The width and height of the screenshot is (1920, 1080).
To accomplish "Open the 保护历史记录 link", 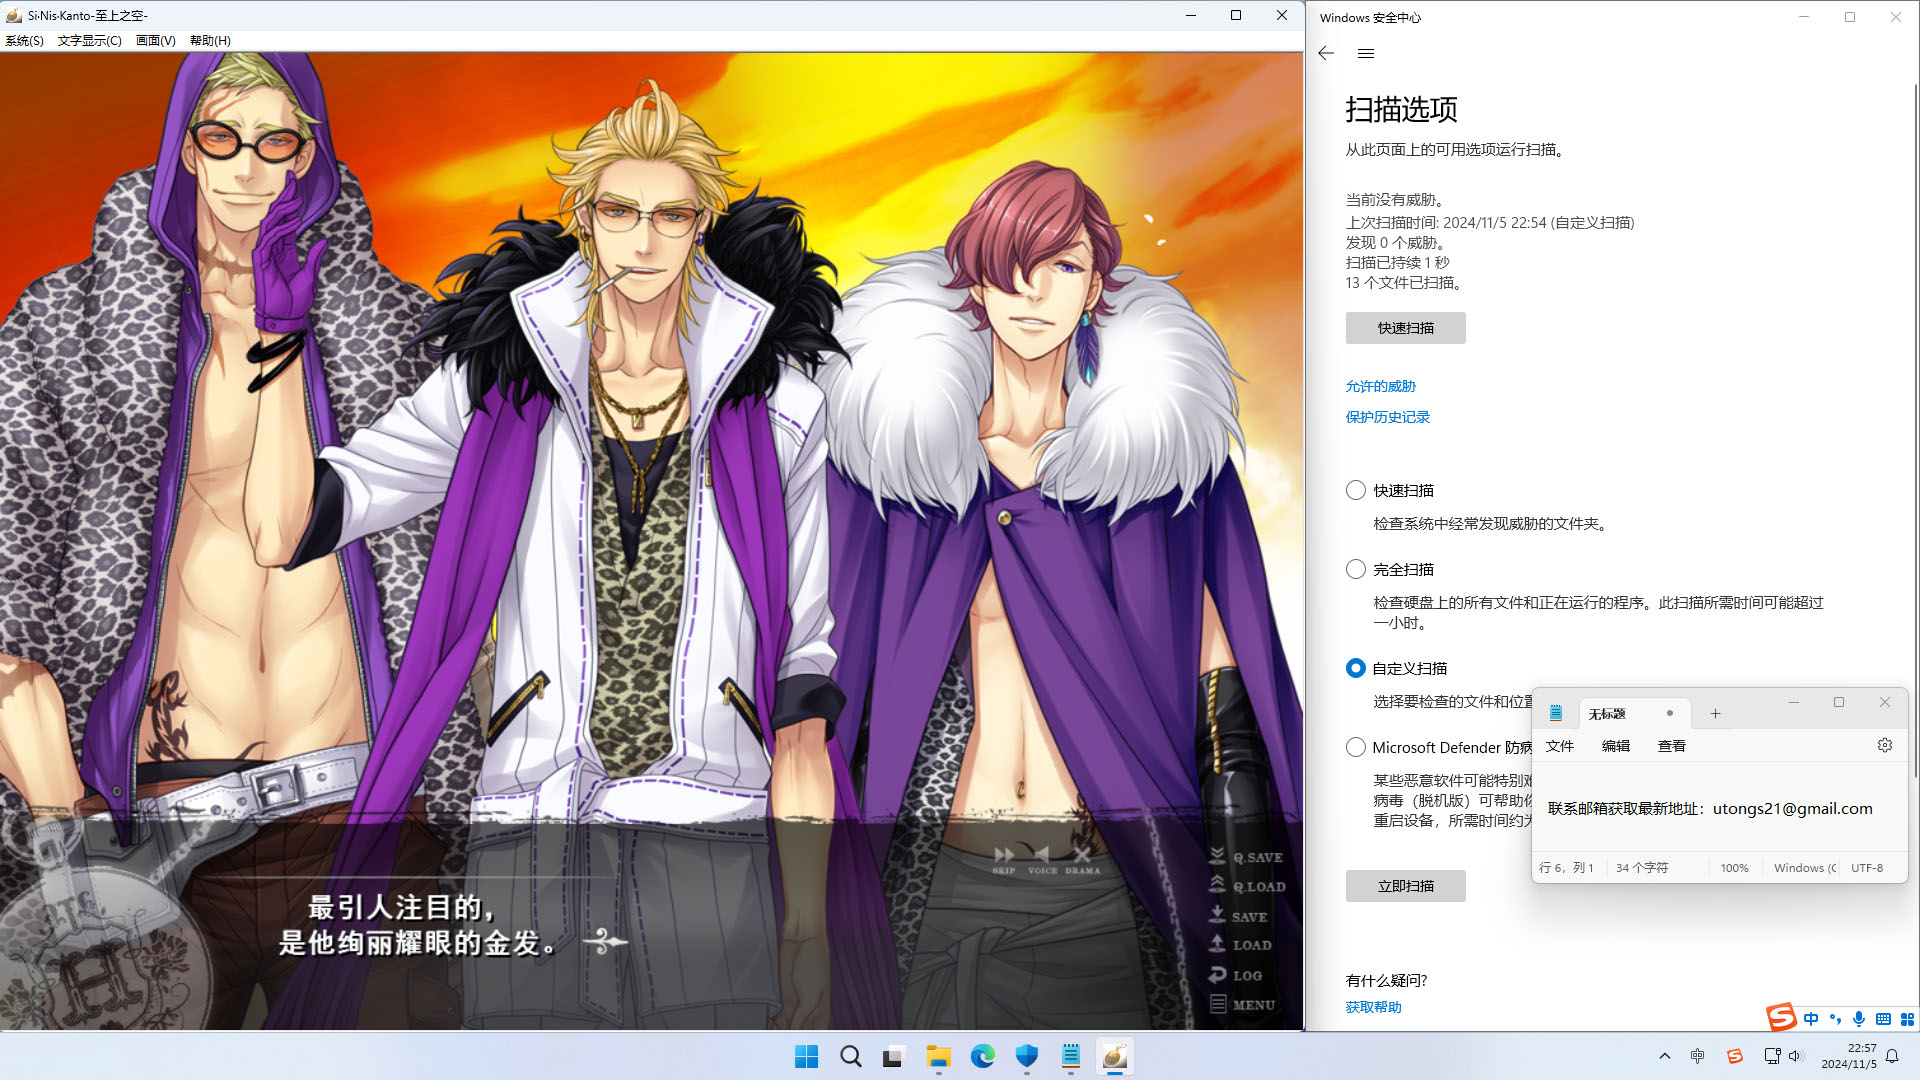I will [x=1387, y=417].
